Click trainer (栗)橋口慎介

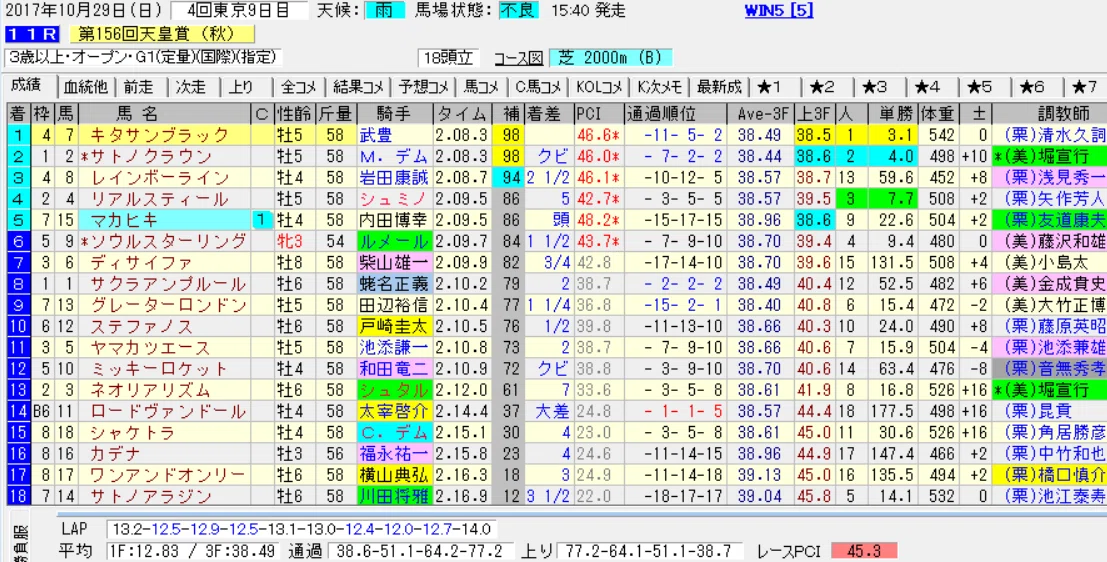(1049, 474)
